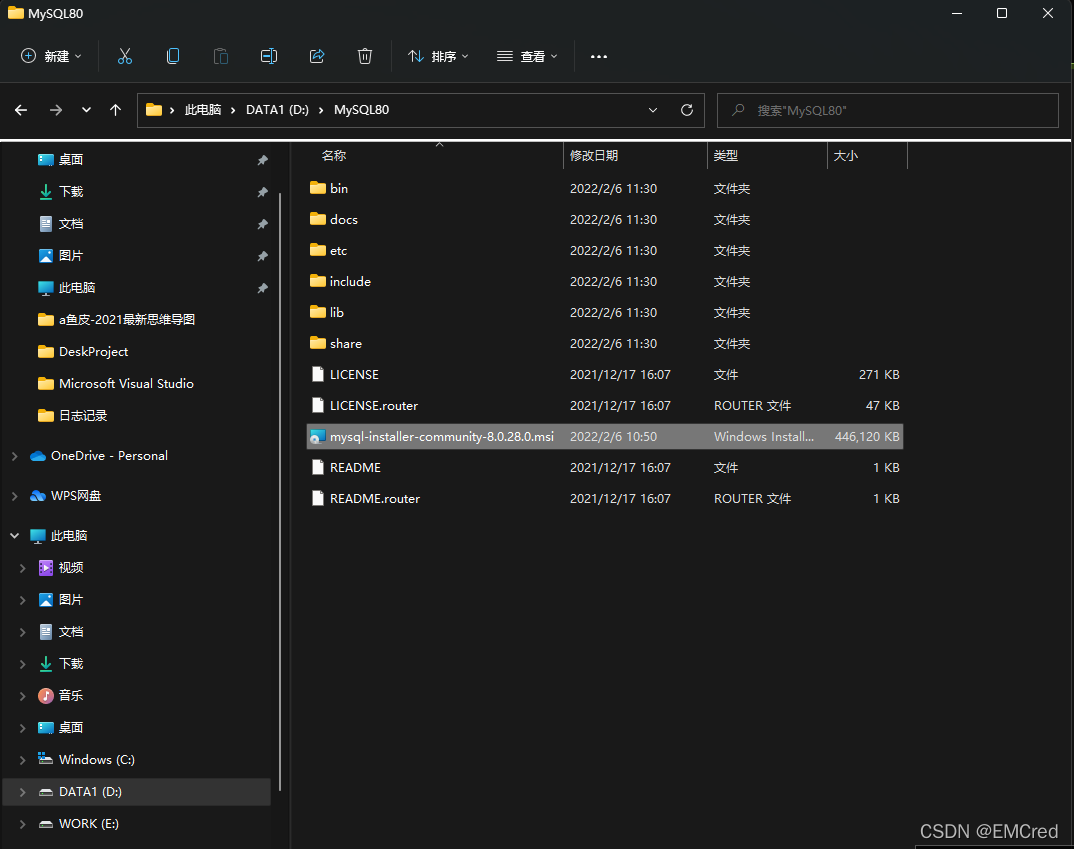Open the three-dot more options menu
Image resolution: width=1074 pixels, height=849 pixels.
599,56
